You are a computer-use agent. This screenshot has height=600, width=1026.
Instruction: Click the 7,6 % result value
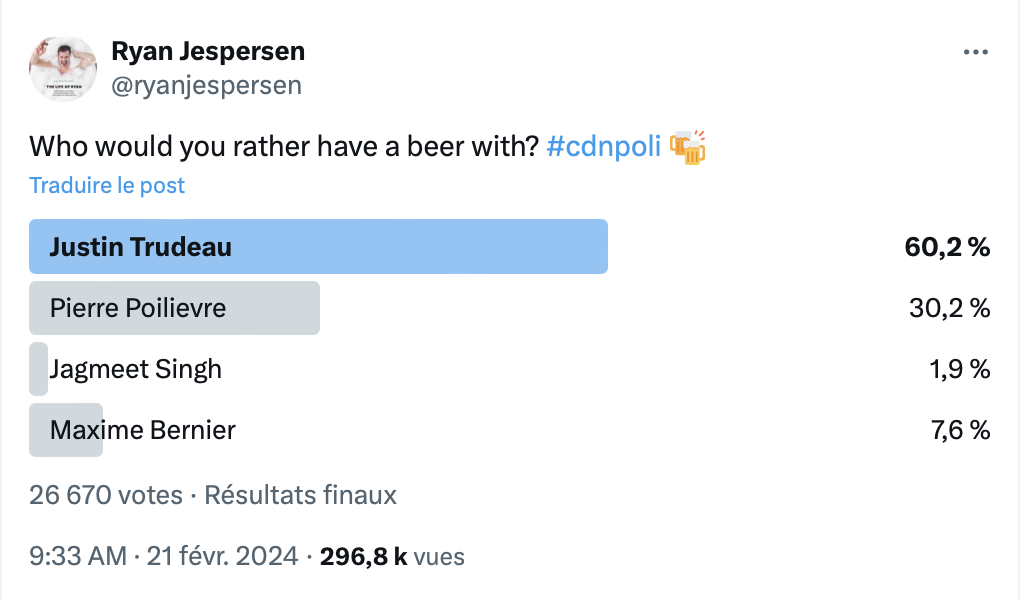(960, 431)
